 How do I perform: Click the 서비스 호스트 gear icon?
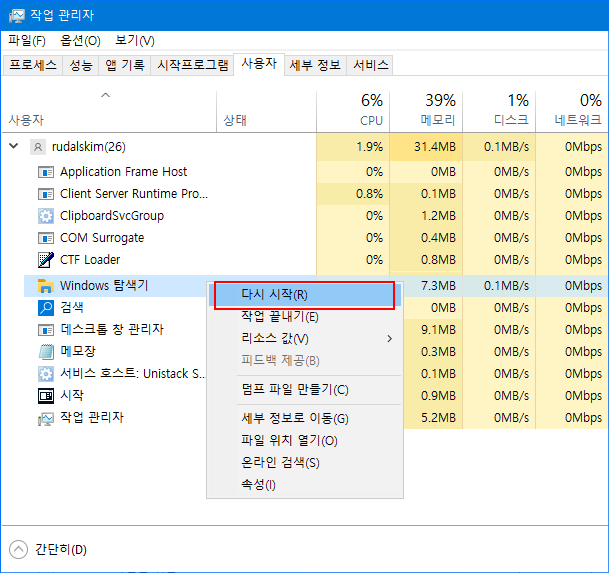46,374
